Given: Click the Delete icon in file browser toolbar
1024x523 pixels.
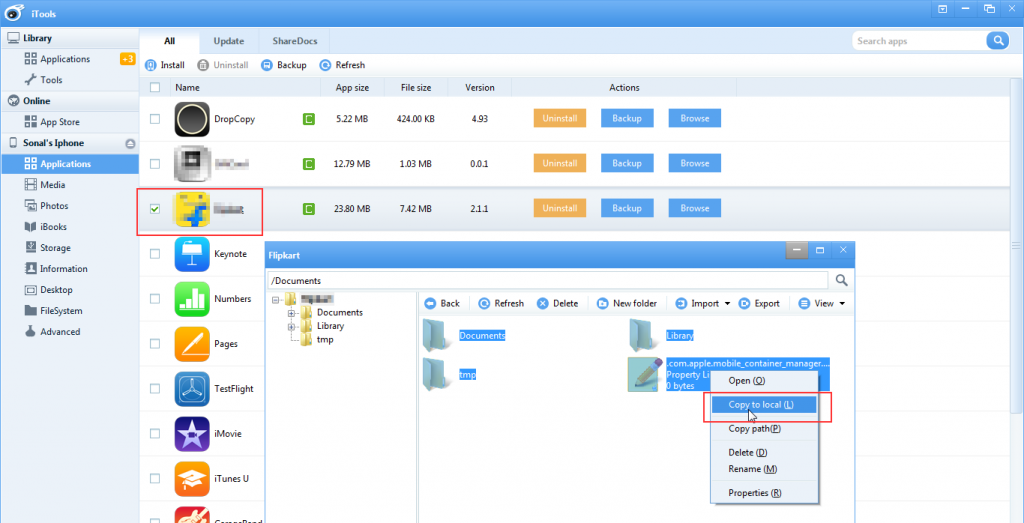Looking at the screenshot, I should (543, 303).
